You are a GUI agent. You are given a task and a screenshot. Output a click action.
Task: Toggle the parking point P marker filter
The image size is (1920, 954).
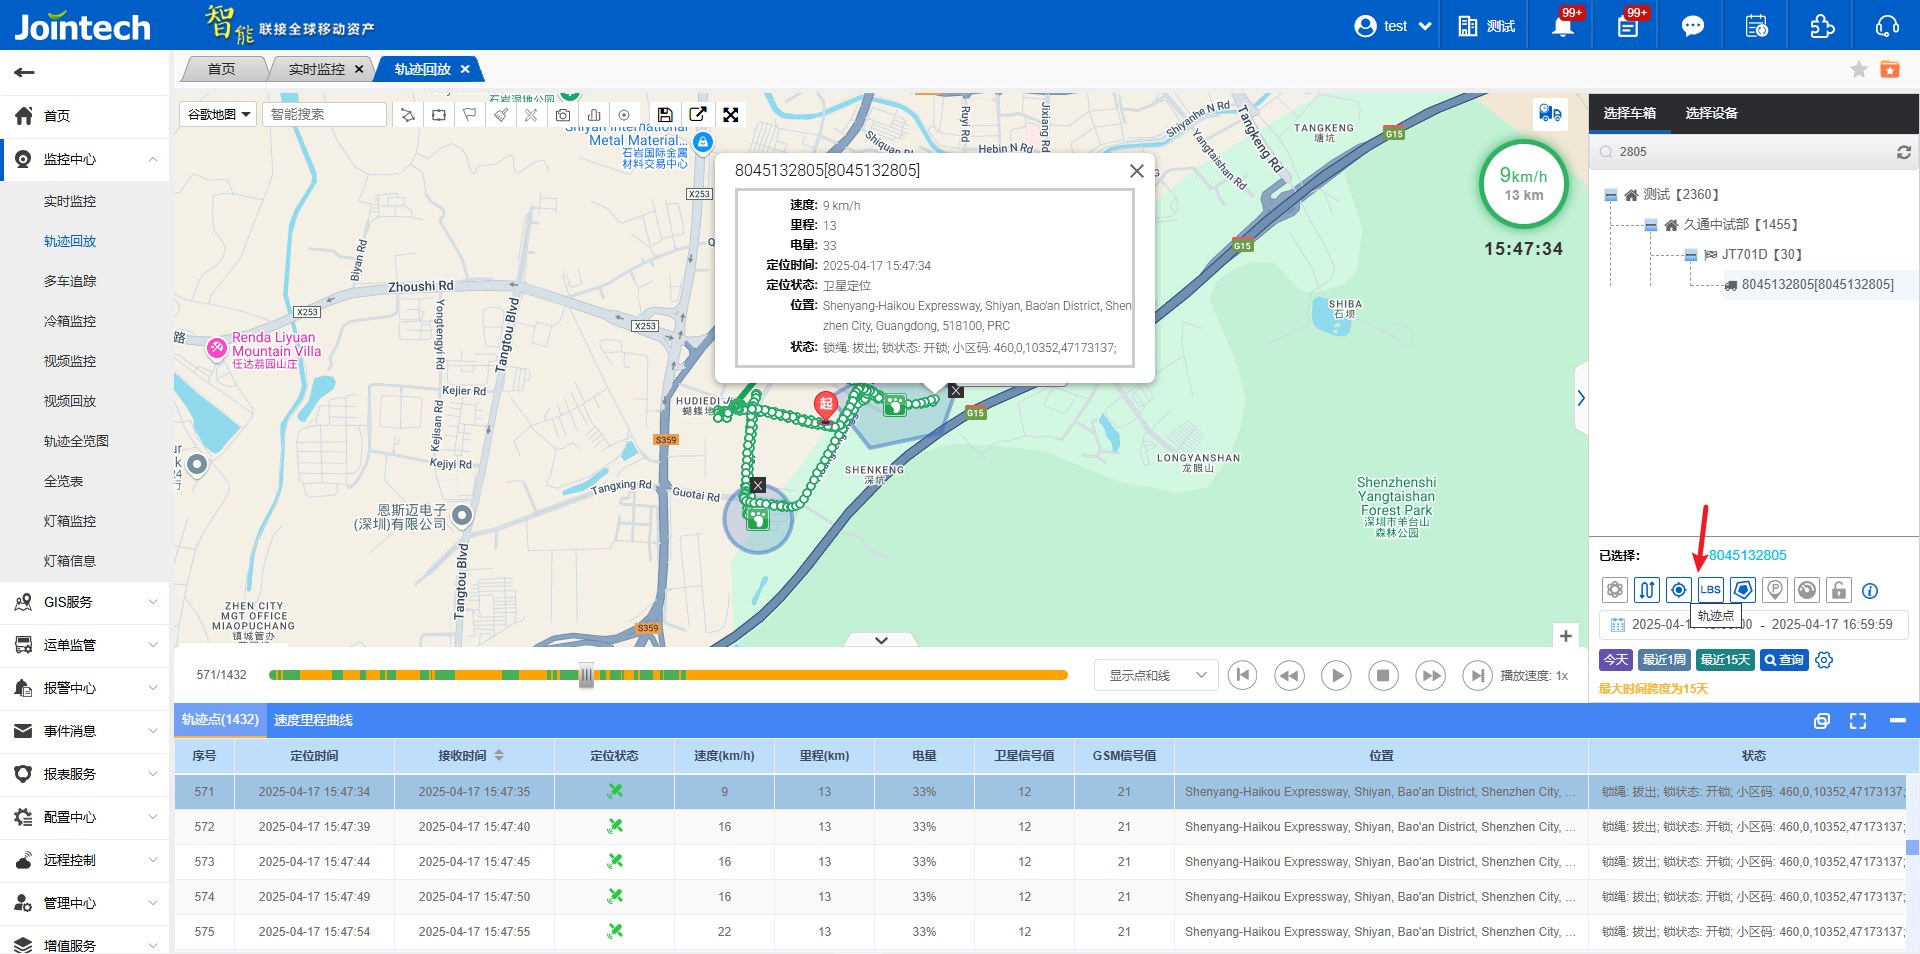tap(1774, 590)
